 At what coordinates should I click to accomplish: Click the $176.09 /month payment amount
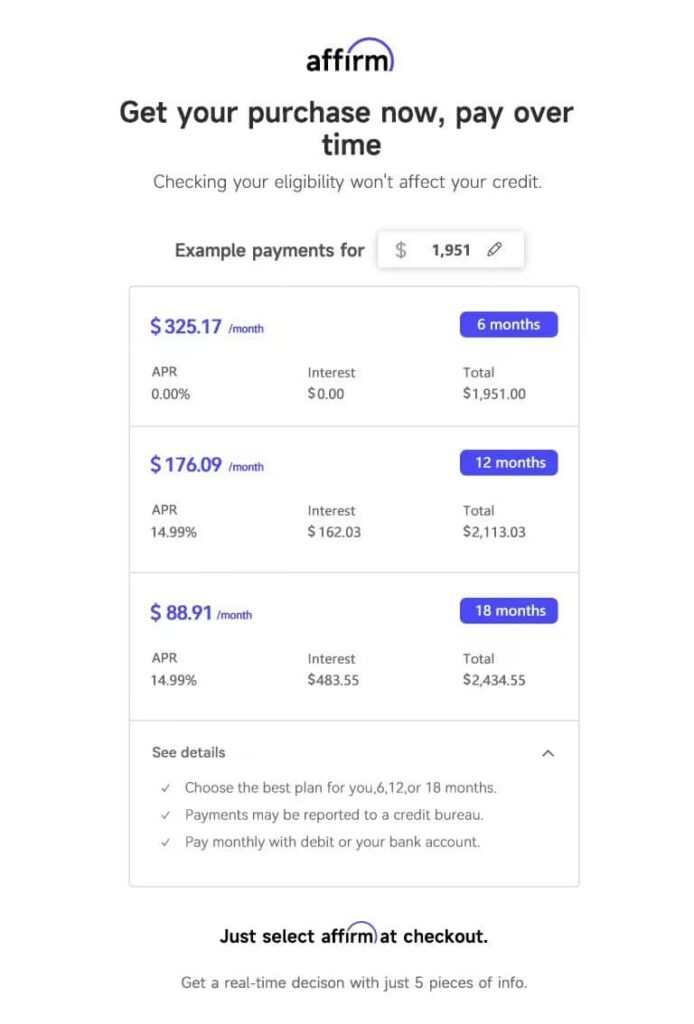[206, 464]
